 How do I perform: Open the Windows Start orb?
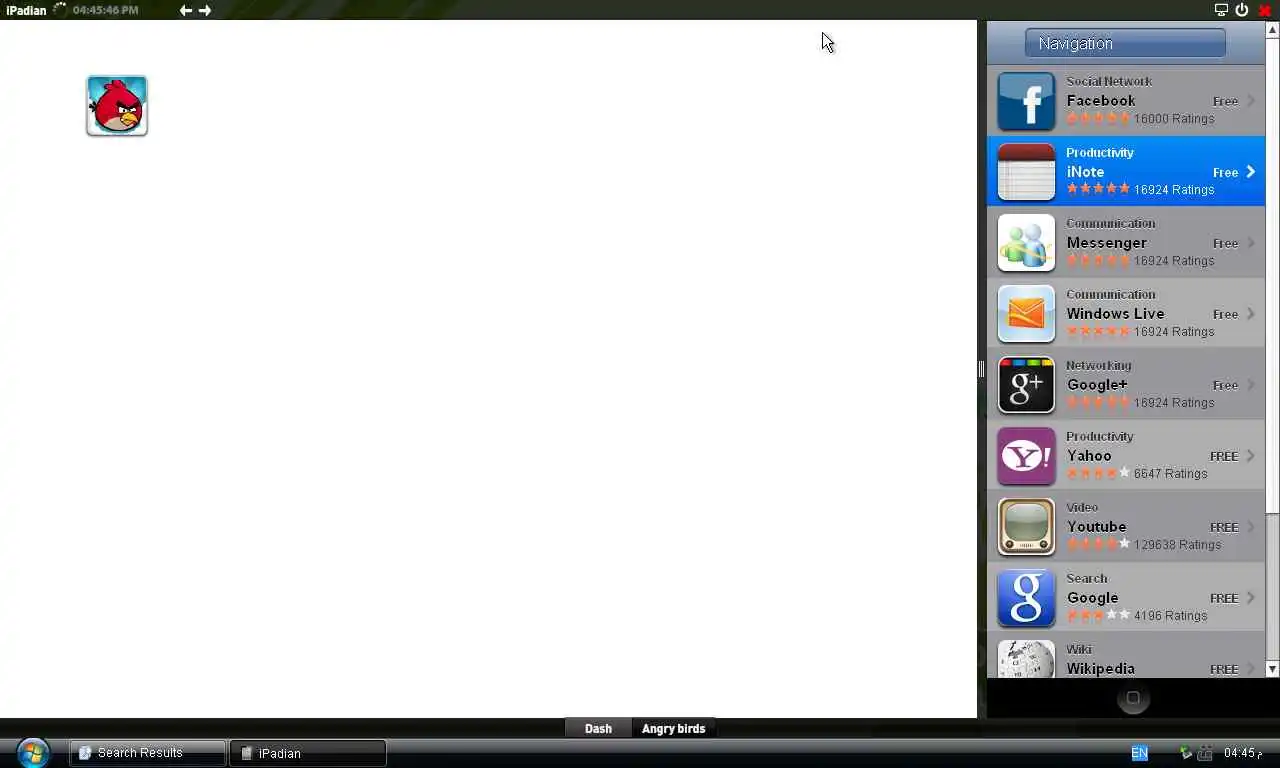33,752
